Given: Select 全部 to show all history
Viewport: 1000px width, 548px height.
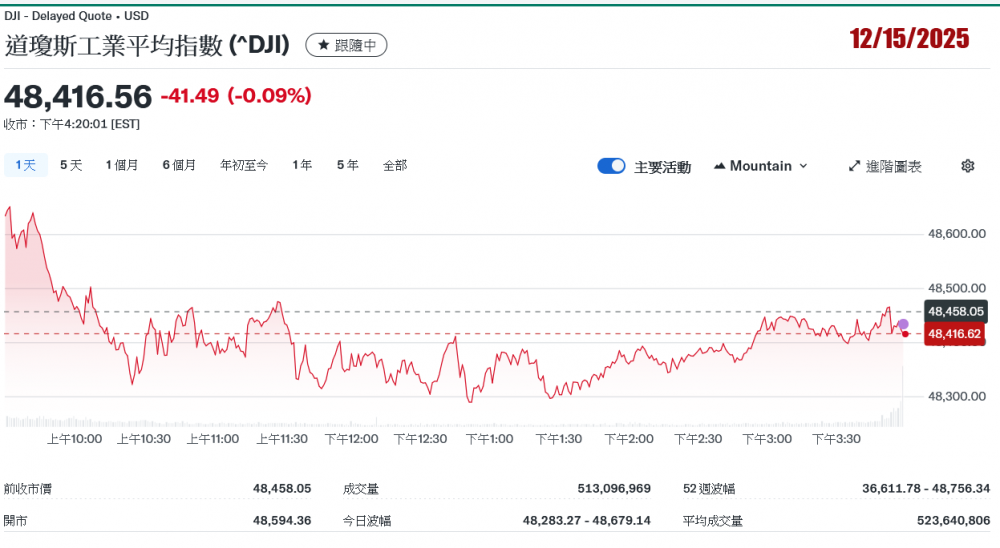Looking at the screenshot, I should coord(395,165).
